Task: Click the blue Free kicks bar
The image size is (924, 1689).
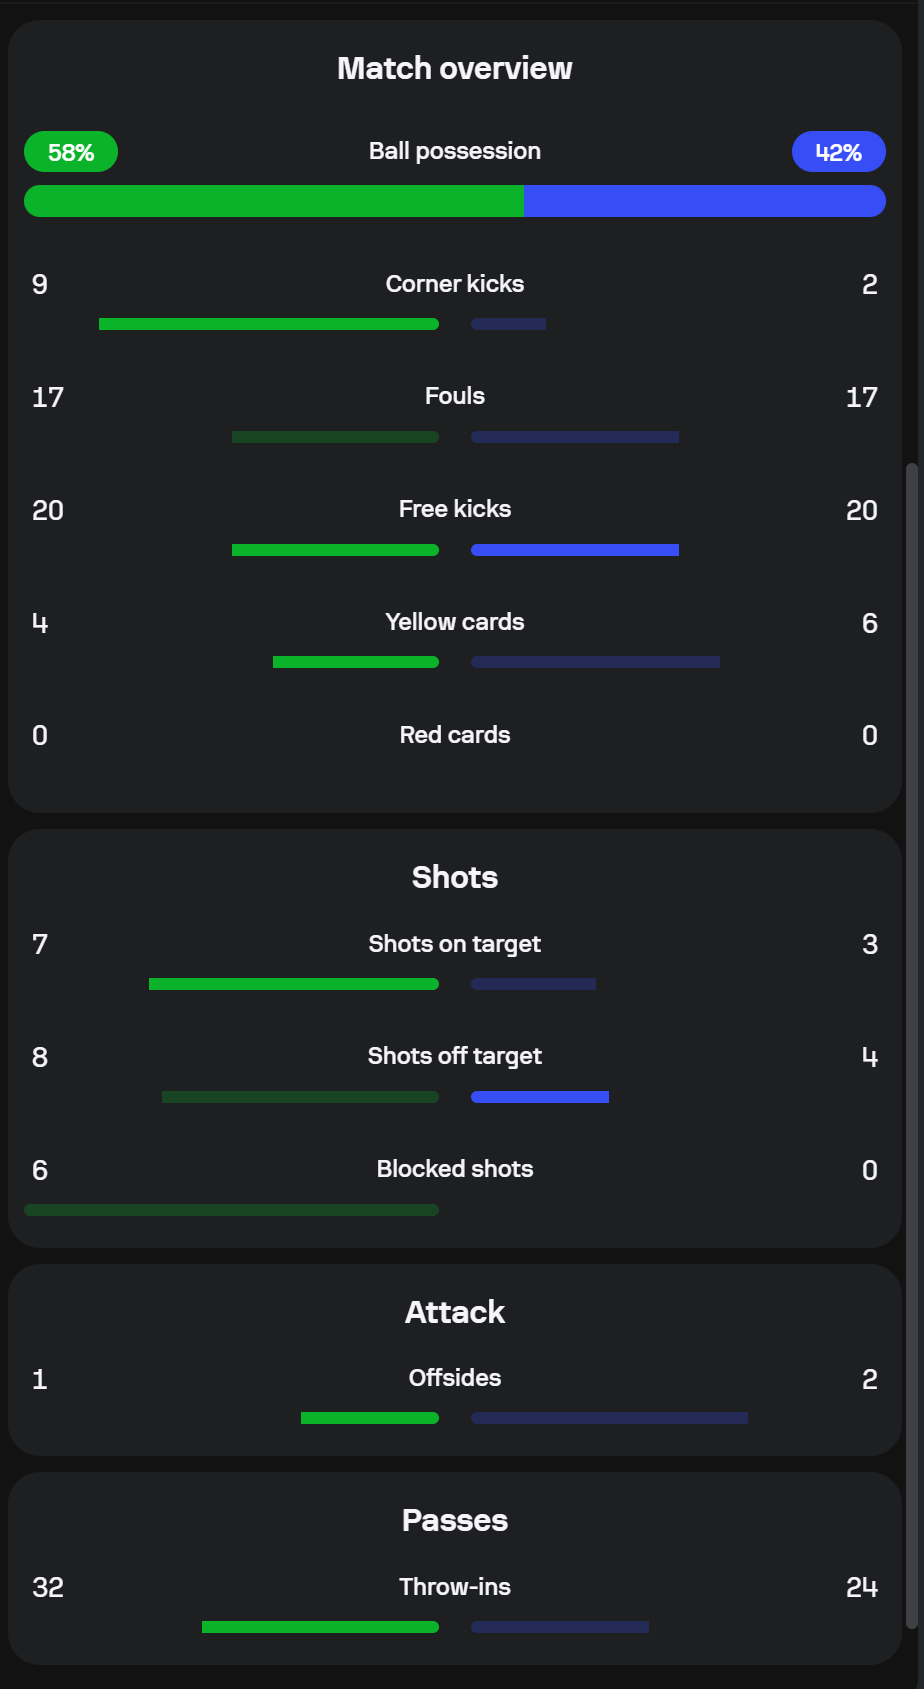Action: pos(574,550)
